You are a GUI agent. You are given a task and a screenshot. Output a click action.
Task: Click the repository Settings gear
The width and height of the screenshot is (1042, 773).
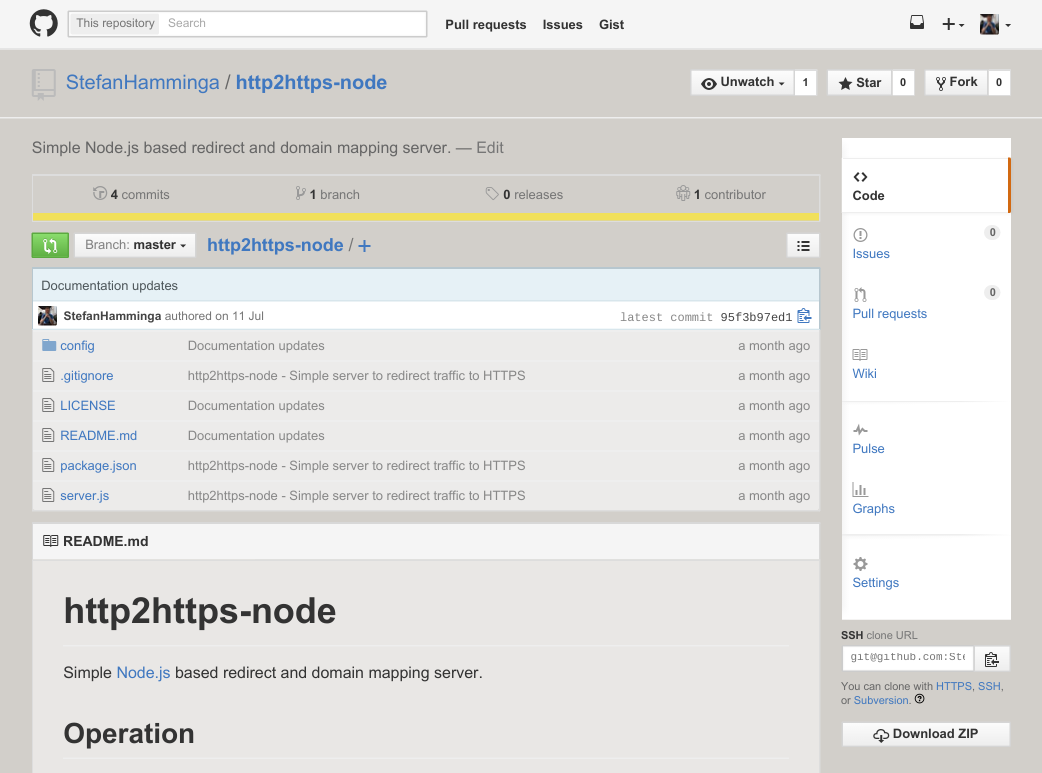point(858,564)
